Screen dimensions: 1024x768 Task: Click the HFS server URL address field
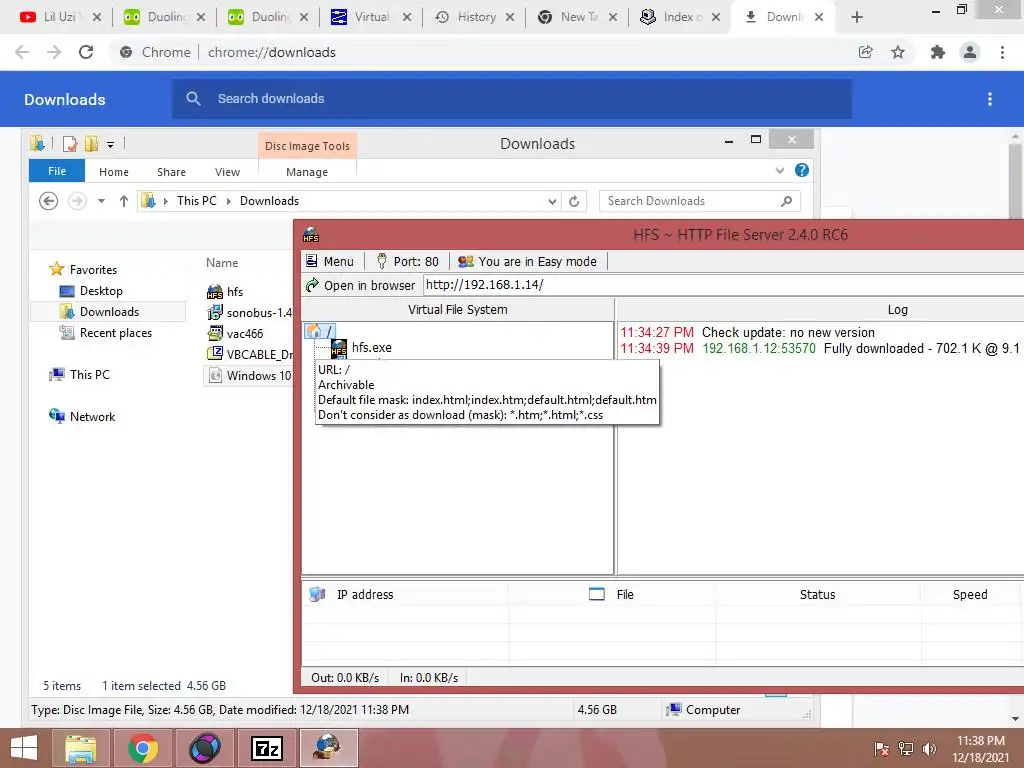click(x=722, y=285)
